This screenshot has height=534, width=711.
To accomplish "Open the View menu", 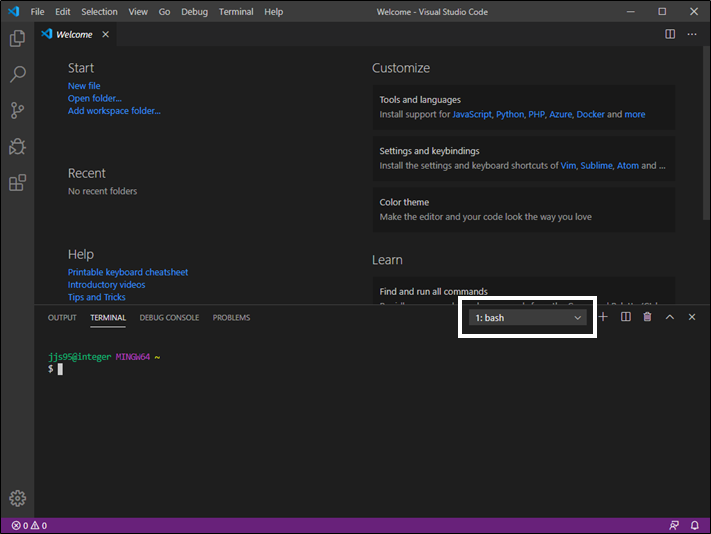I will [138, 12].
